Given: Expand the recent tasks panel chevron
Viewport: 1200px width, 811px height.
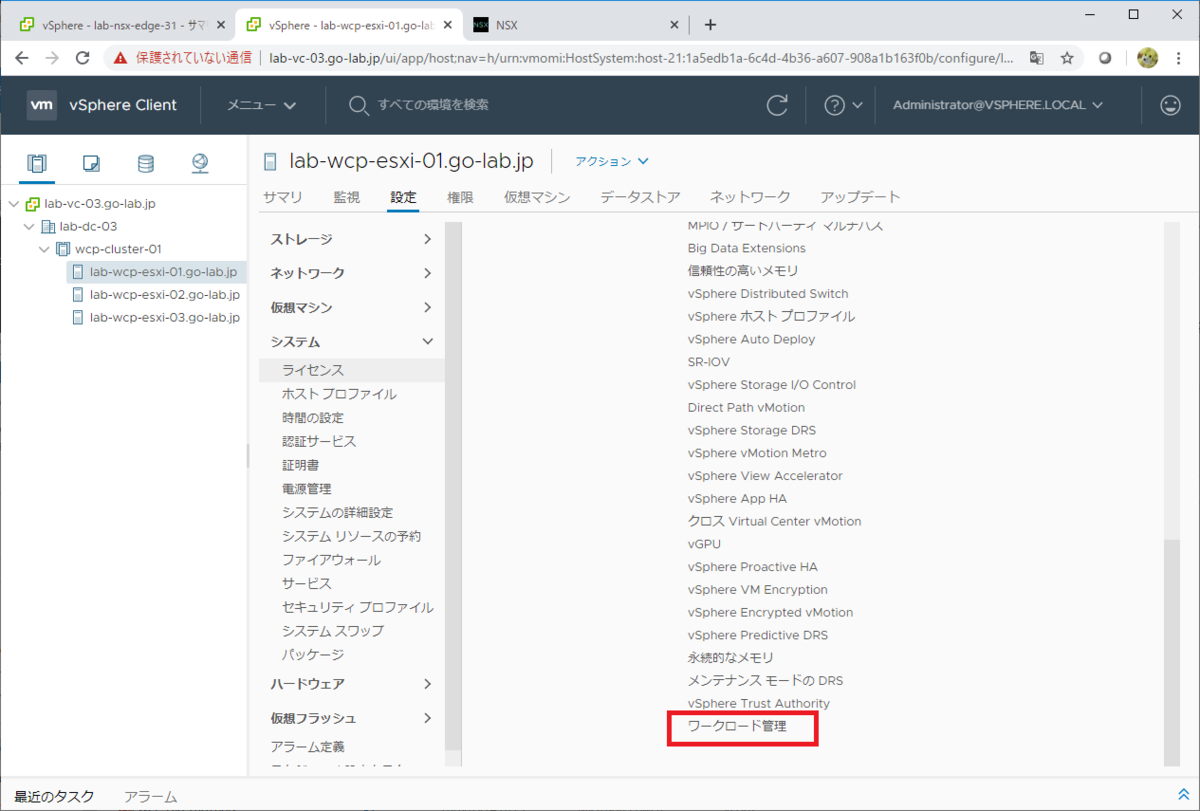Looking at the screenshot, I should (x=1184, y=794).
